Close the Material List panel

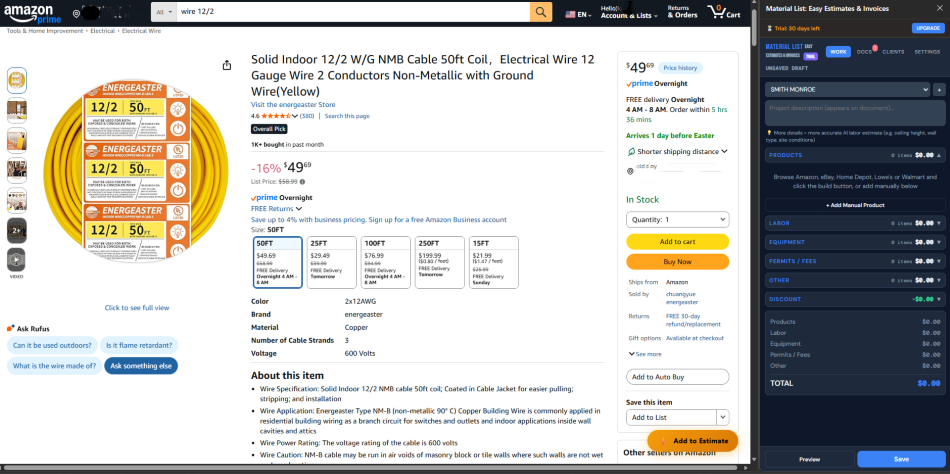939,9
